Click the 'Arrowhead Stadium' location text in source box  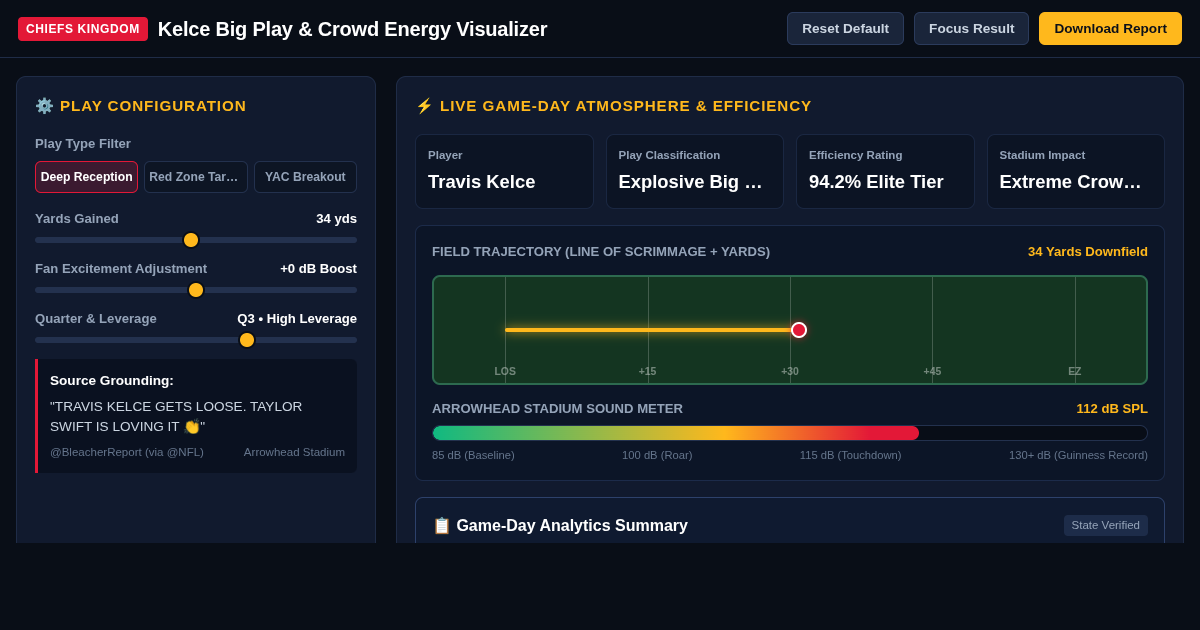(294, 452)
